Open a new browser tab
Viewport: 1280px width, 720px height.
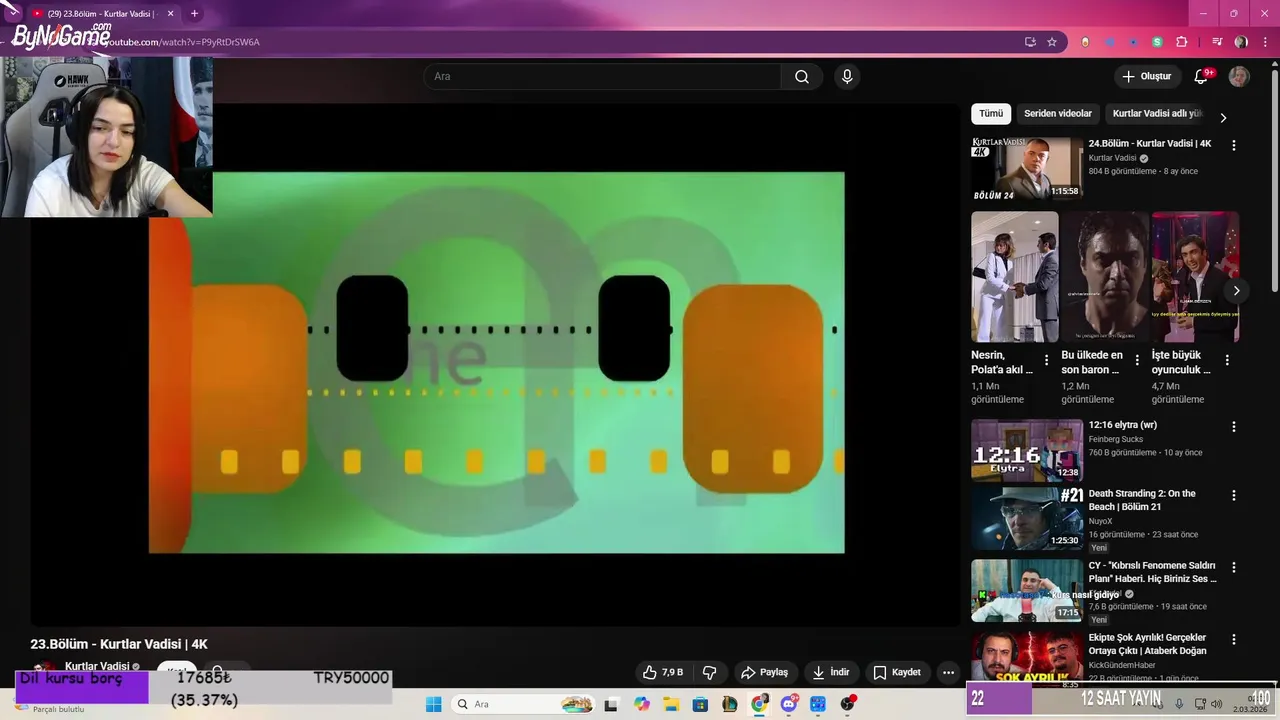tap(194, 14)
